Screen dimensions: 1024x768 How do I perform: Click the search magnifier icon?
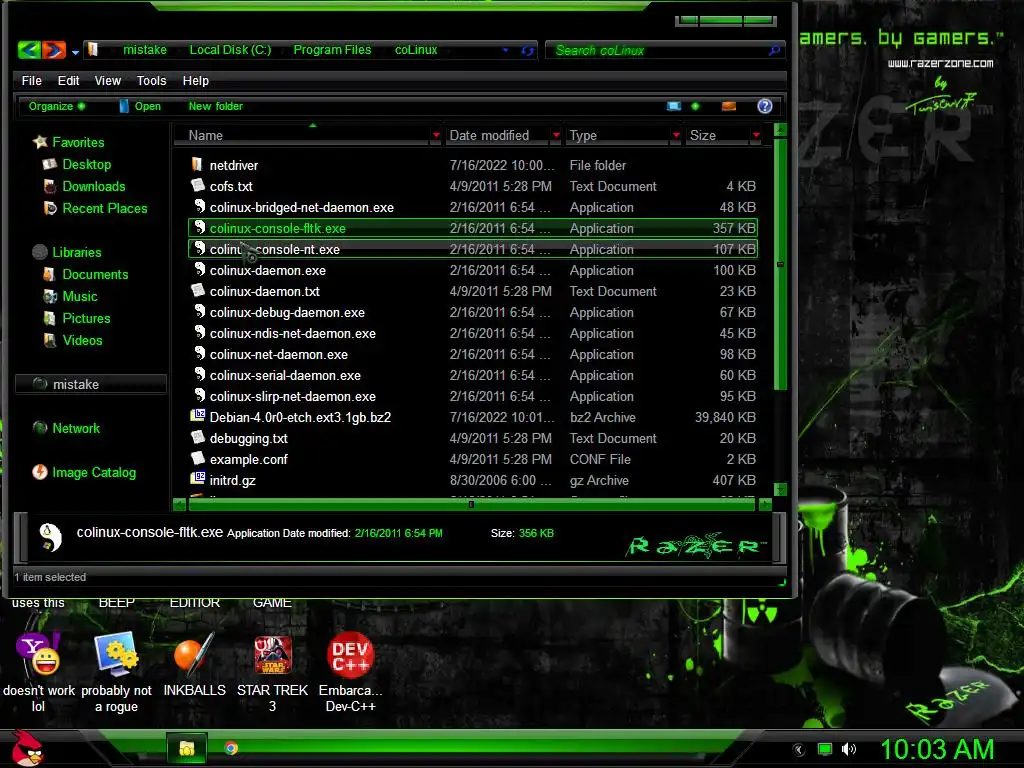775,50
